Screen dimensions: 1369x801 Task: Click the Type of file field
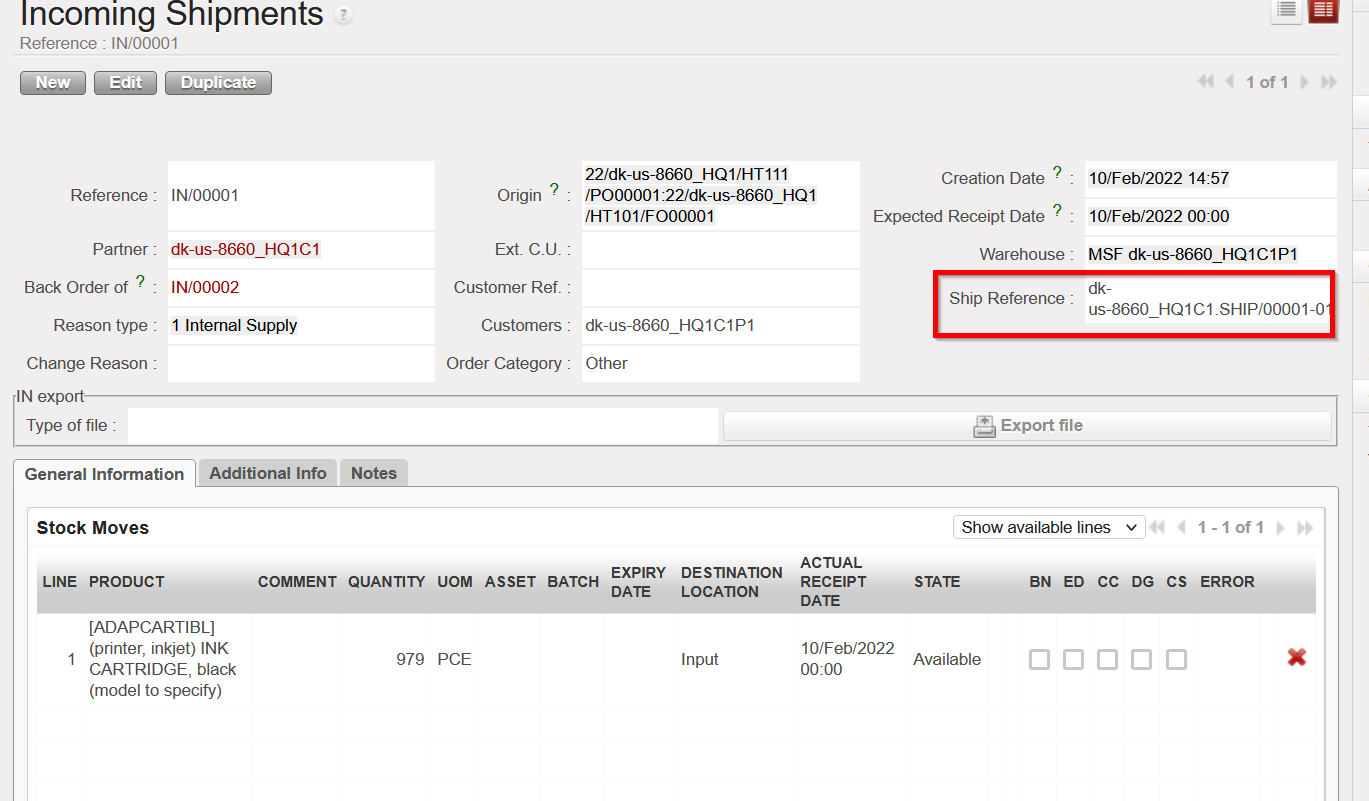point(422,425)
